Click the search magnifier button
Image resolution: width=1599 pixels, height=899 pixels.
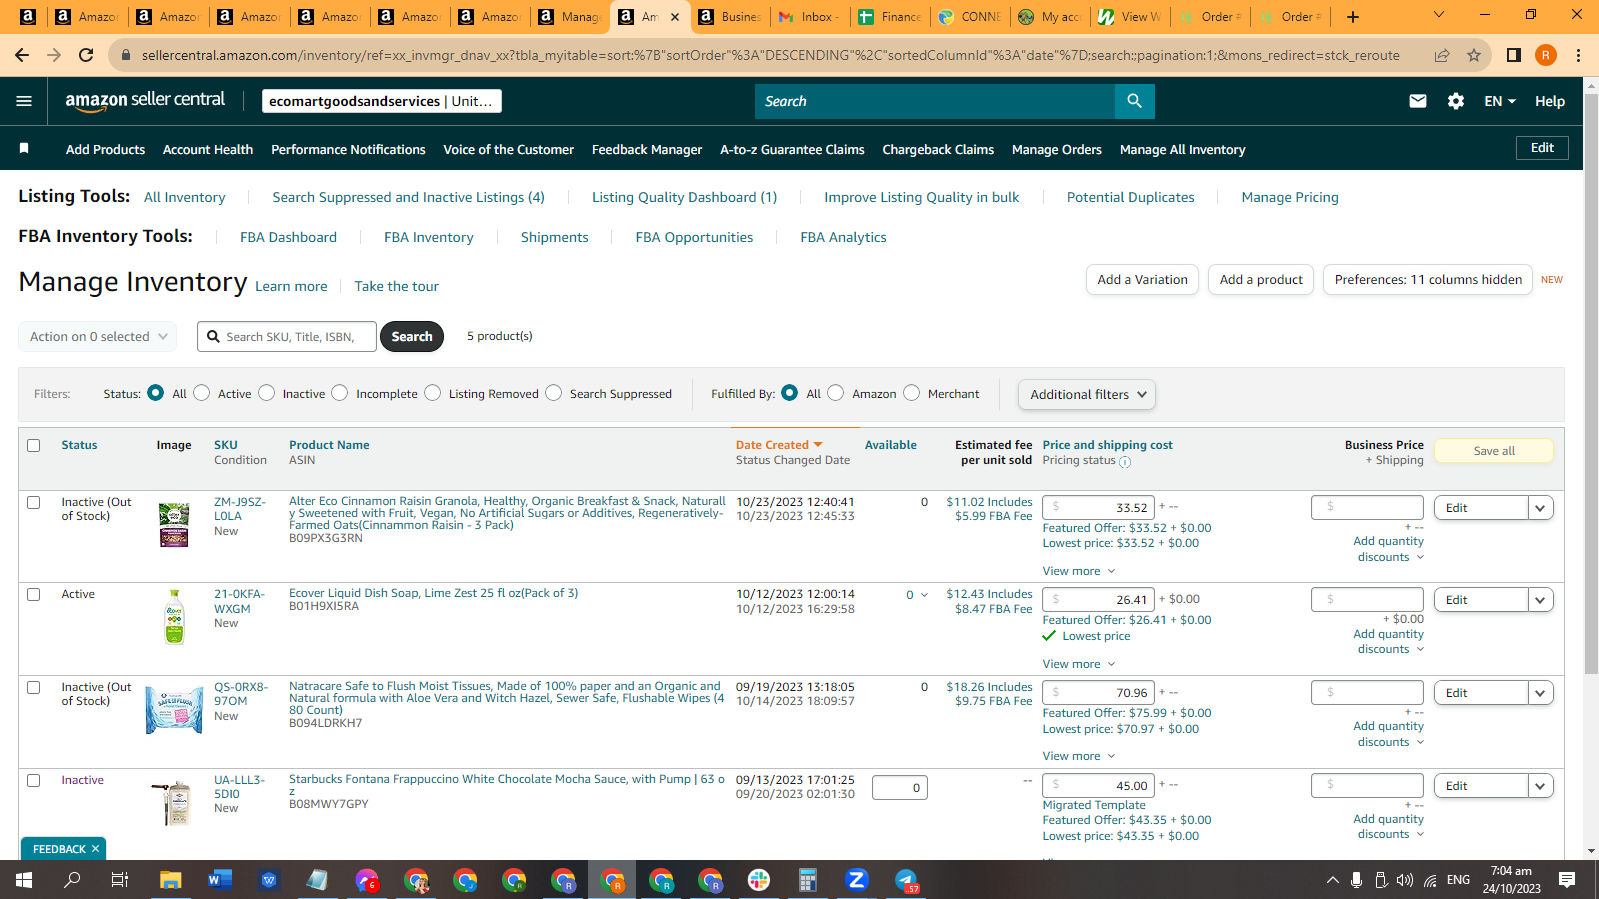pos(1134,101)
